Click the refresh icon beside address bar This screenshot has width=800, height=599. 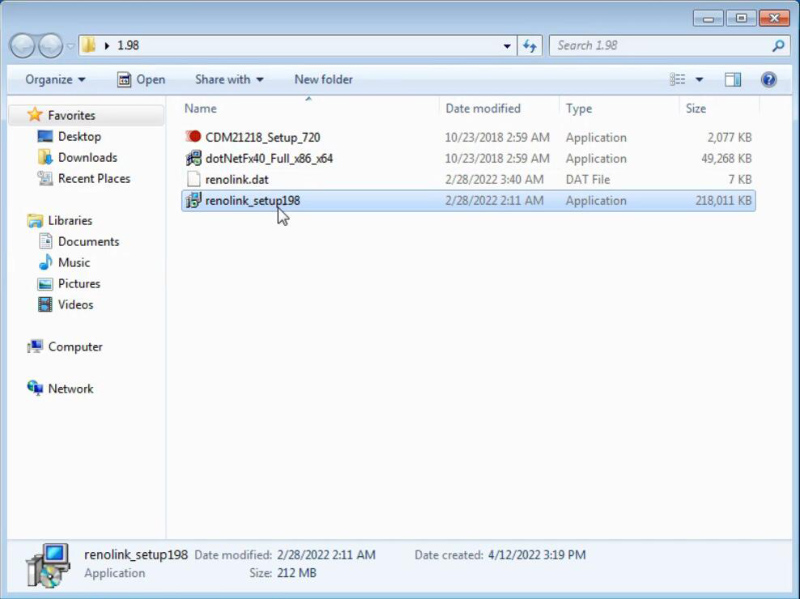(x=530, y=46)
